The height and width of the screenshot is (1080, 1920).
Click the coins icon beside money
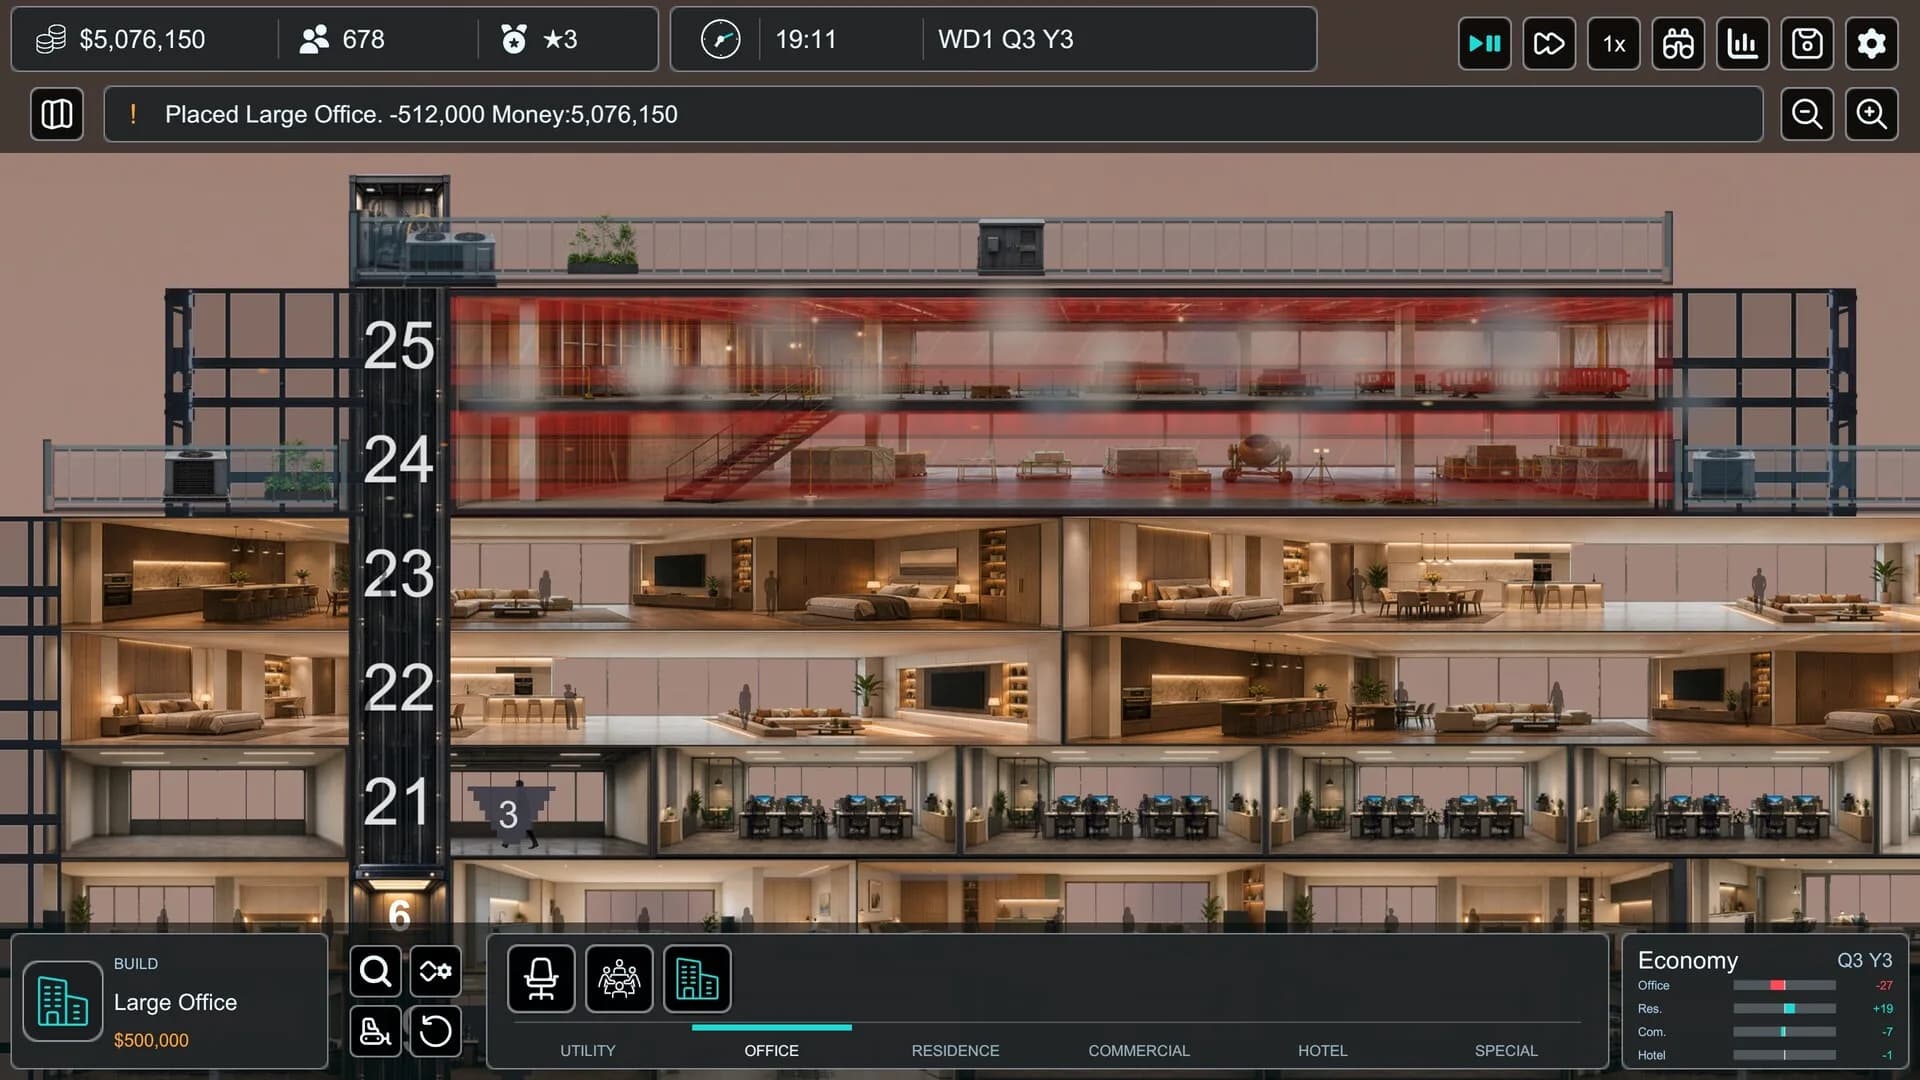pos(50,39)
